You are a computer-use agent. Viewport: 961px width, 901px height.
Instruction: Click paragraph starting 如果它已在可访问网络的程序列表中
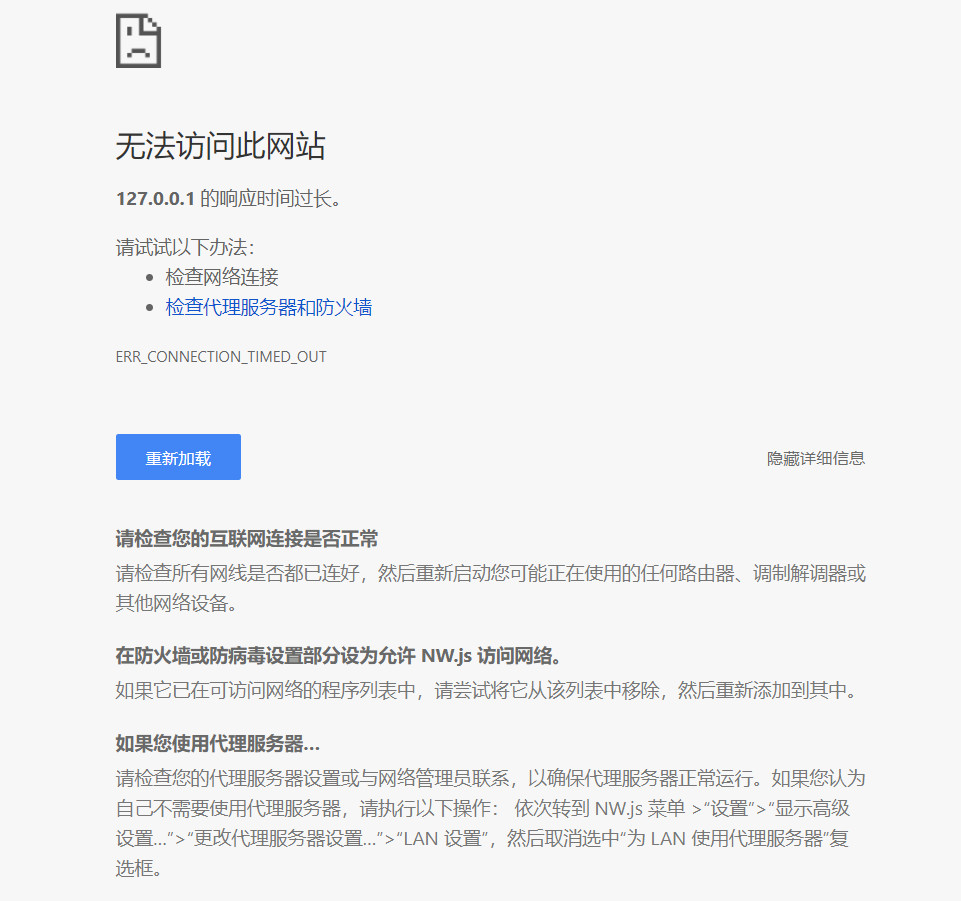pos(487,691)
